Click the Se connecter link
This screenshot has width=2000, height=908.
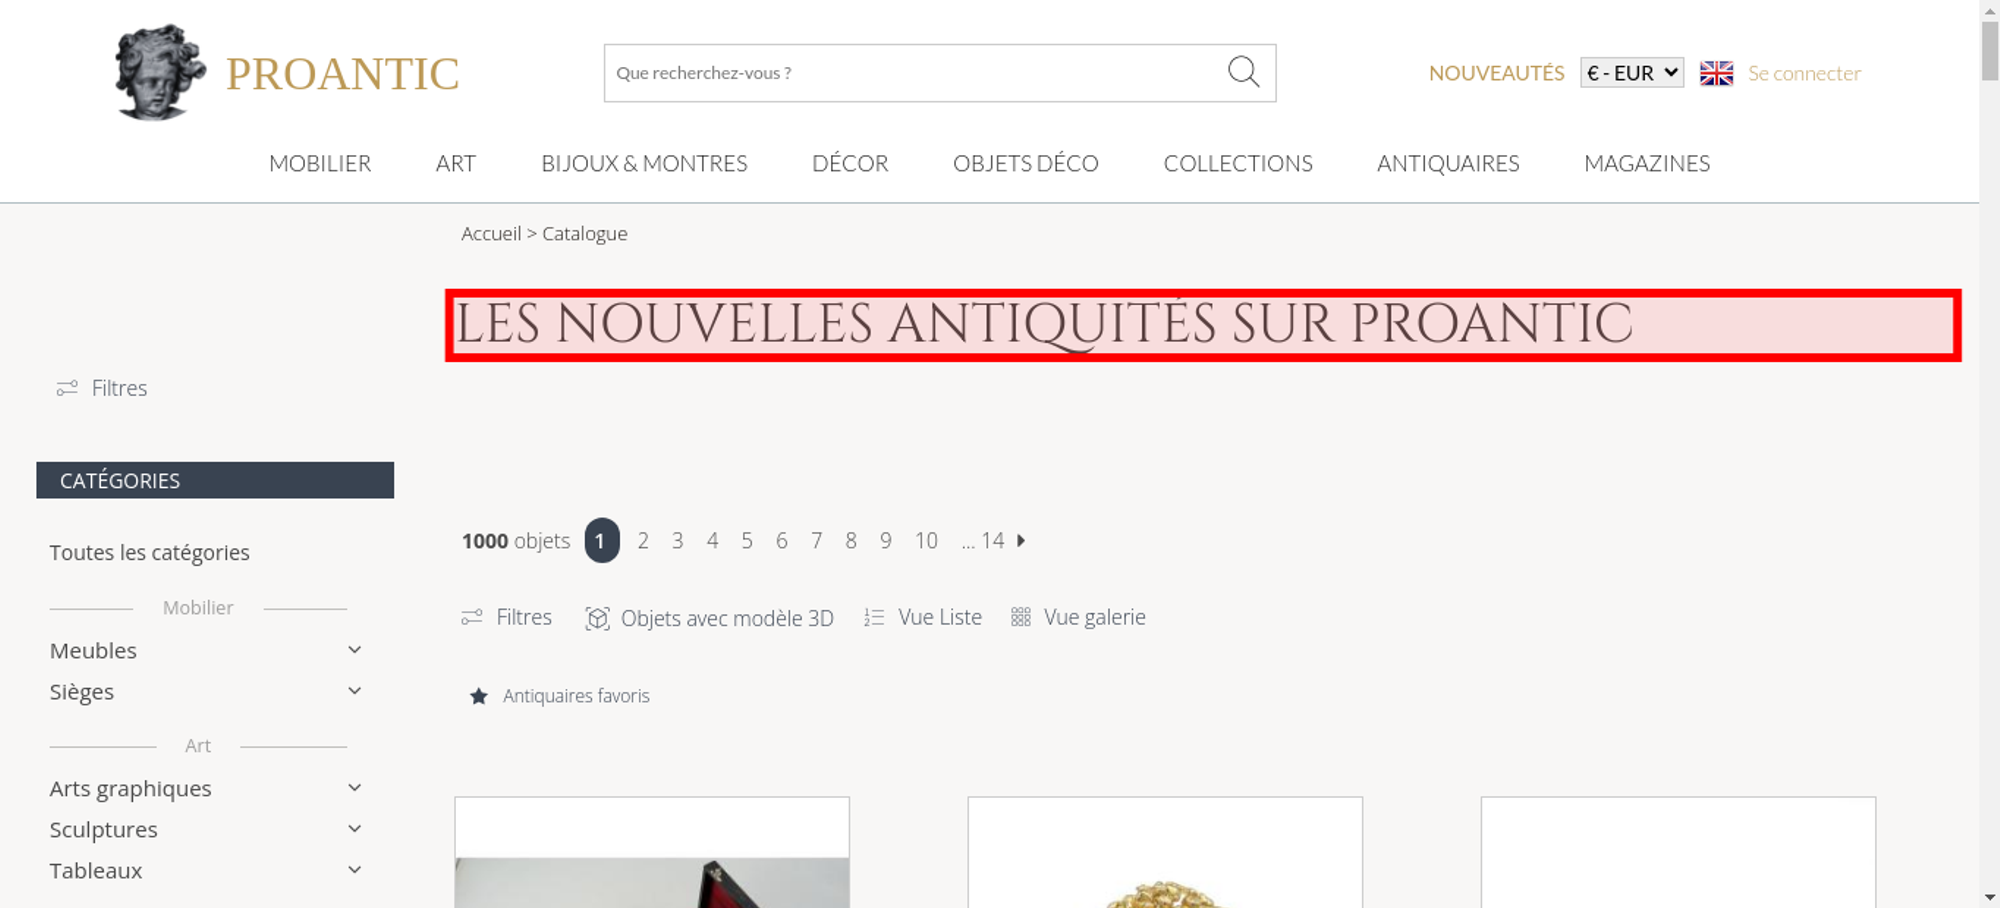tap(1804, 73)
